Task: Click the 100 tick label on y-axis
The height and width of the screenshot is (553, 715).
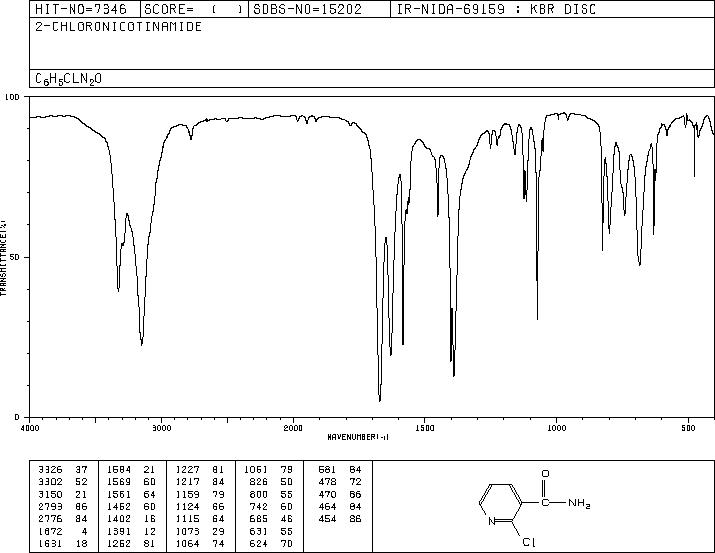Action: click(12, 97)
